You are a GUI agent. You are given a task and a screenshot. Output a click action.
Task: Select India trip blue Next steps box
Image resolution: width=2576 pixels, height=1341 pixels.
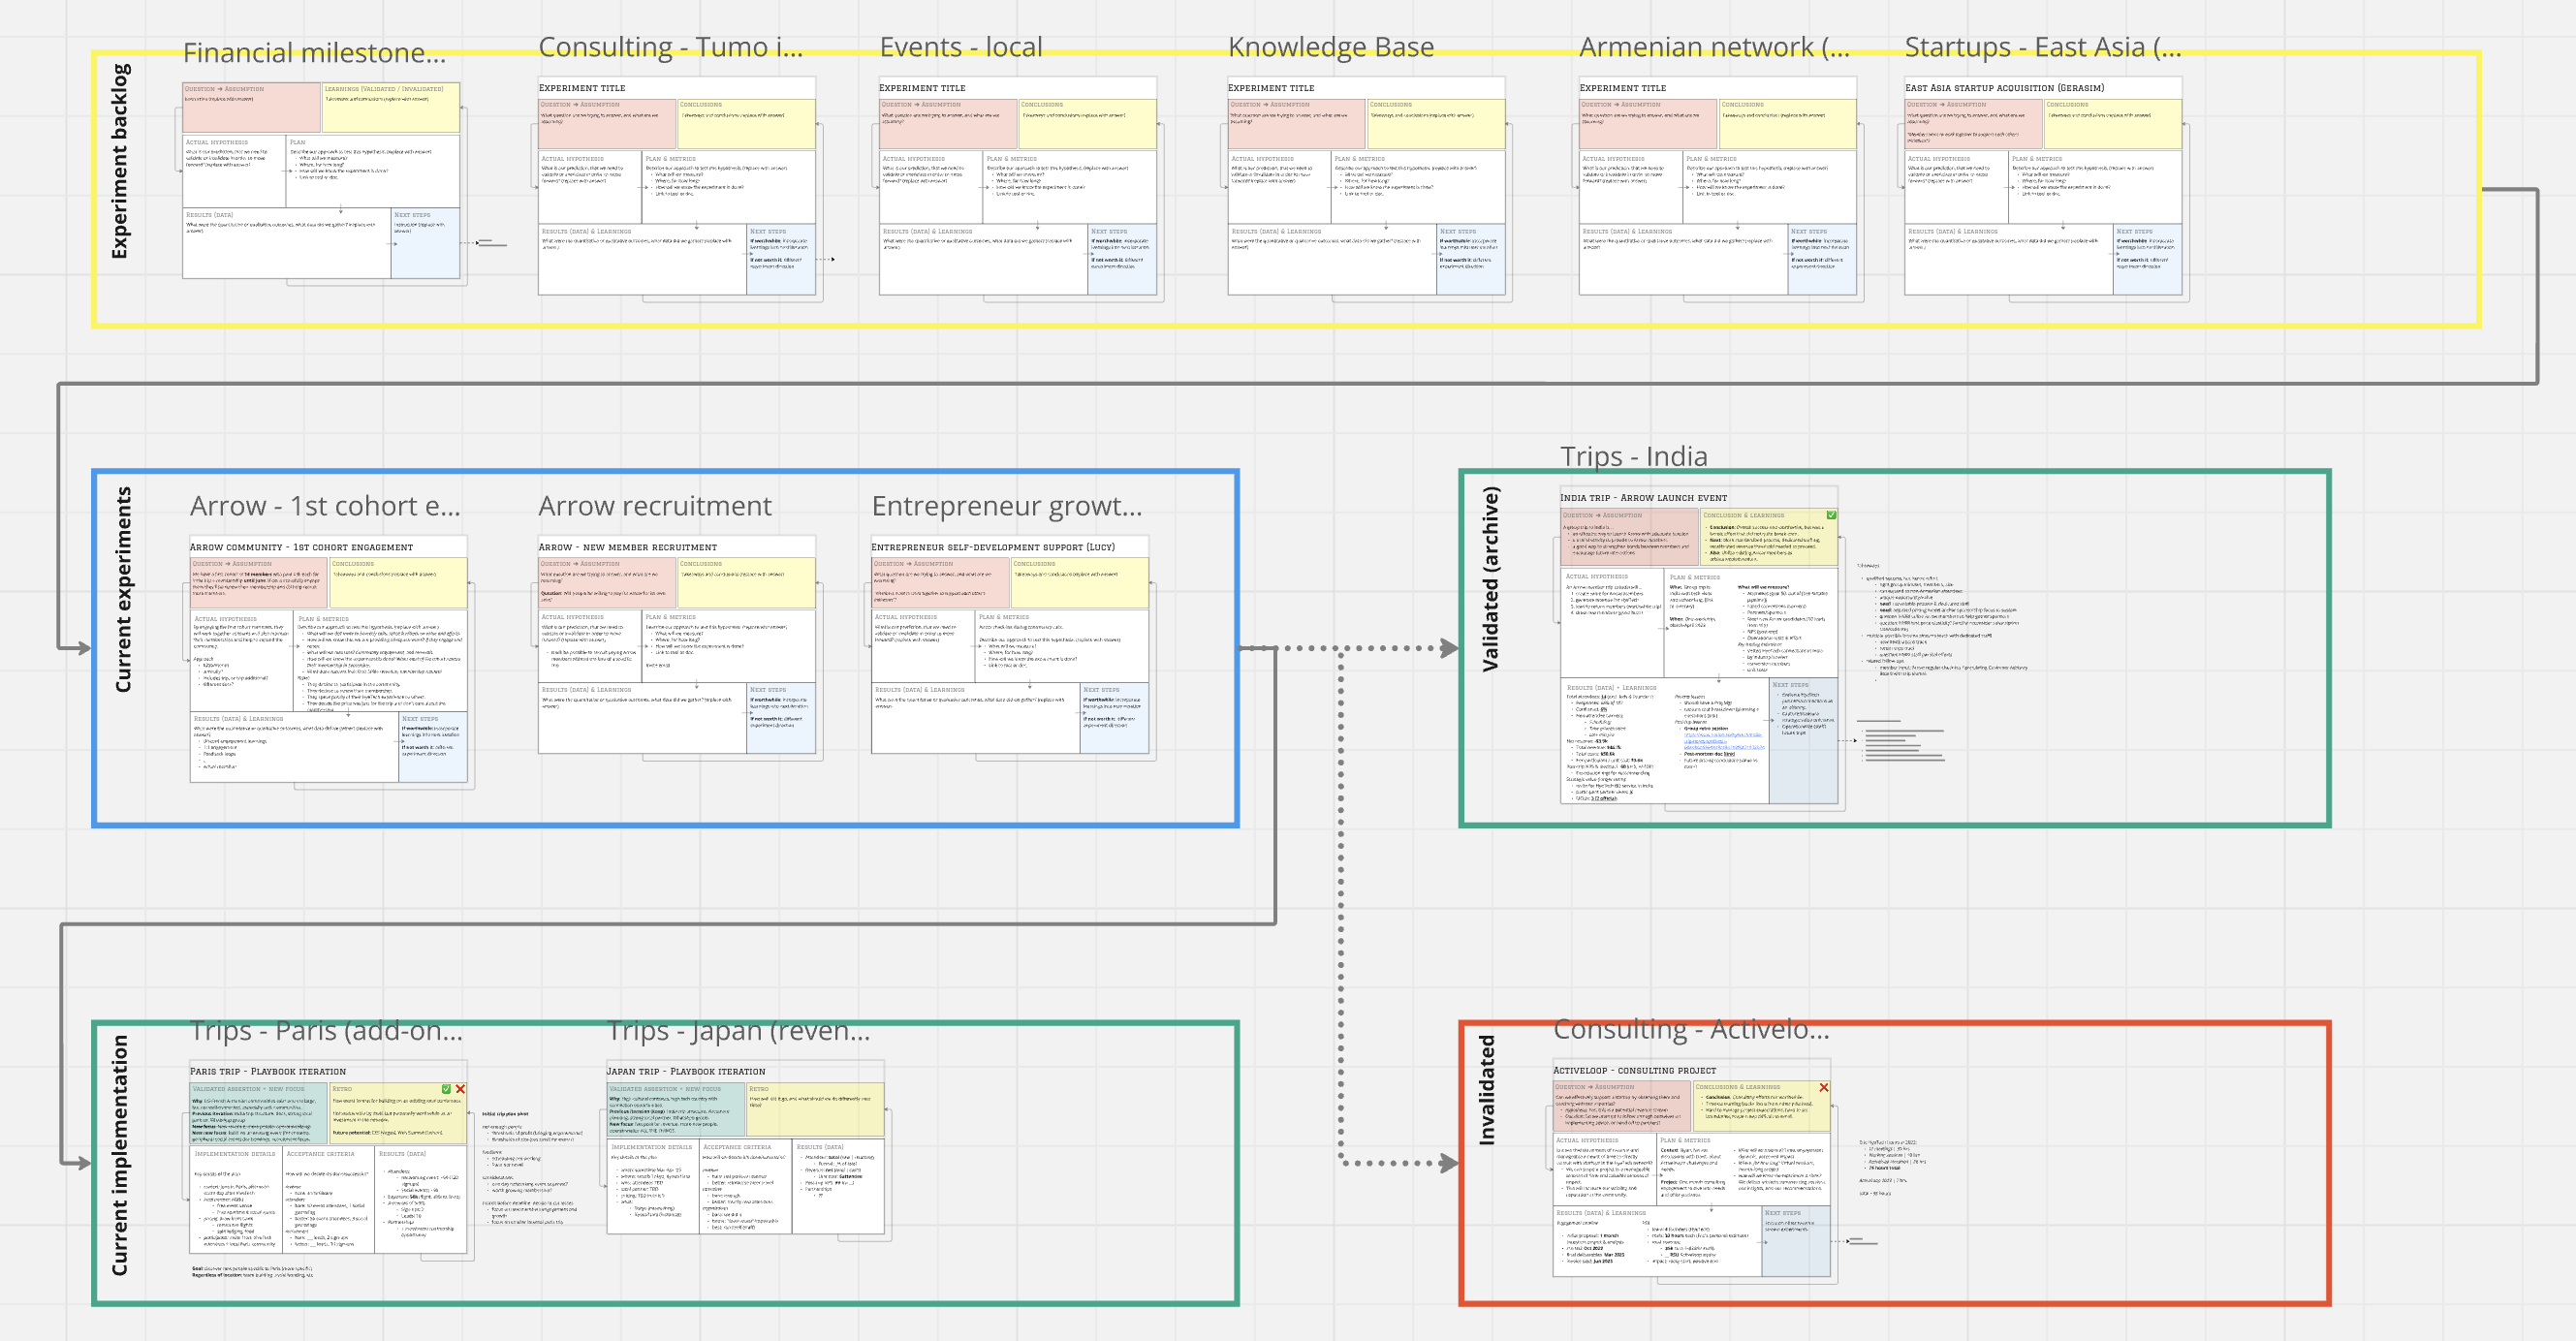click(x=1804, y=741)
